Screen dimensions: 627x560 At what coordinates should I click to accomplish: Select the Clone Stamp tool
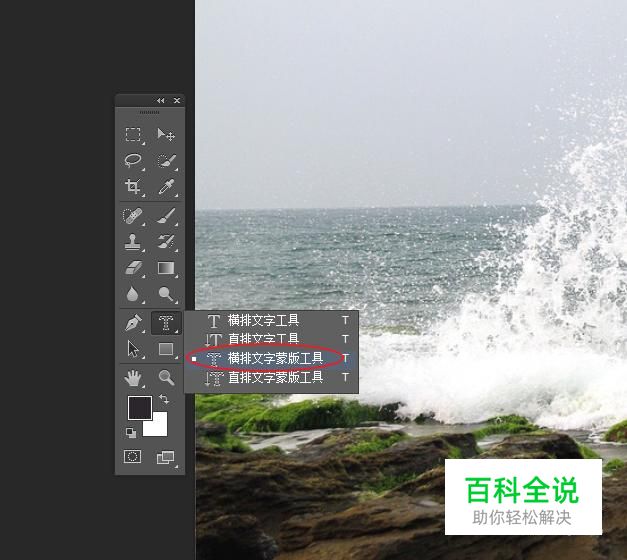coord(133,242)
